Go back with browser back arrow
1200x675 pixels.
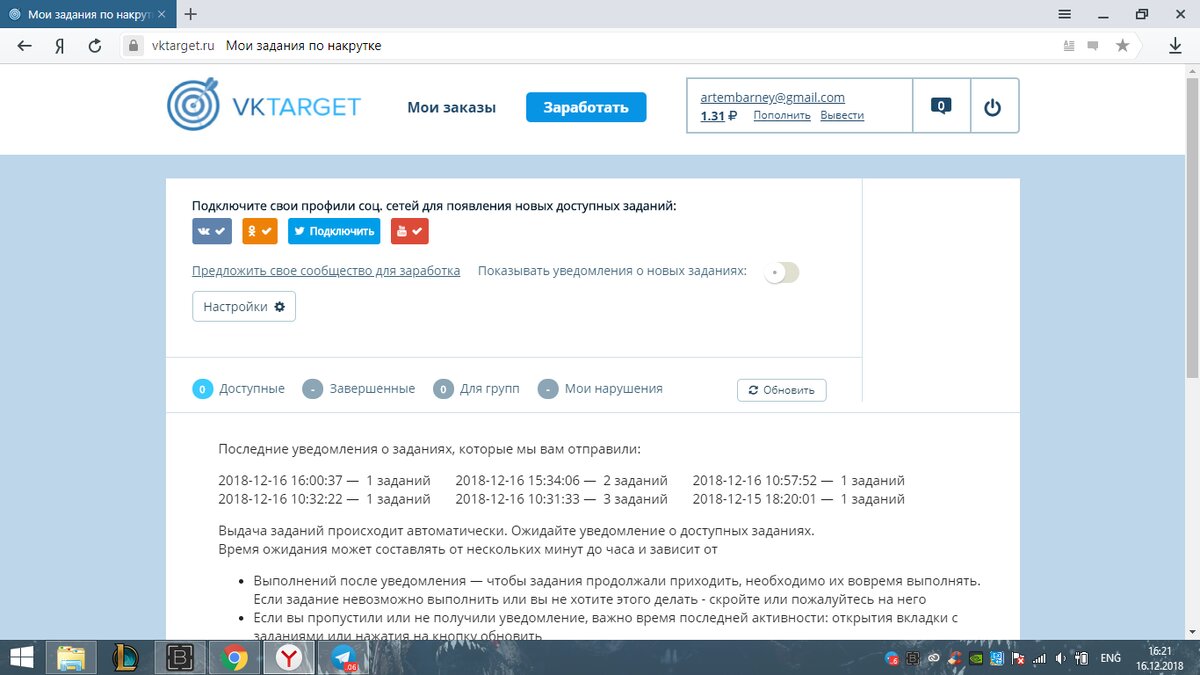24,45
